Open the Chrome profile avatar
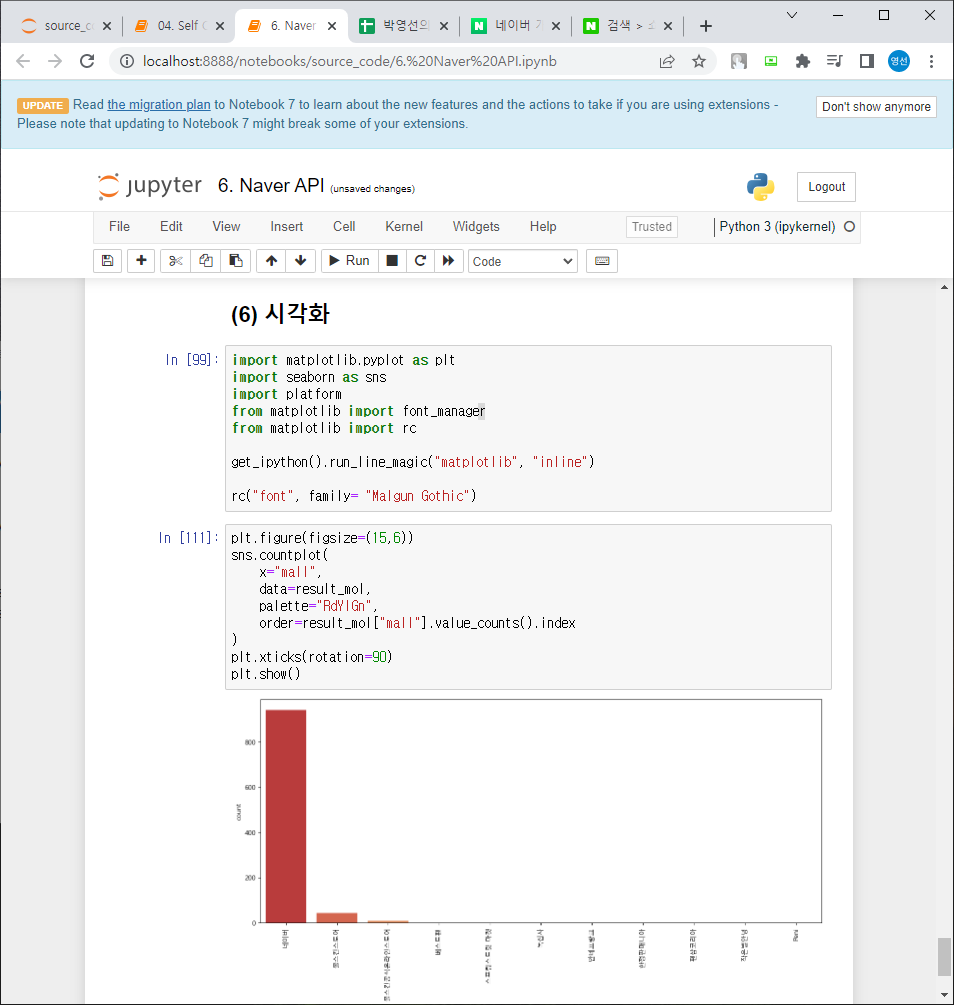 tap(899, 61)
